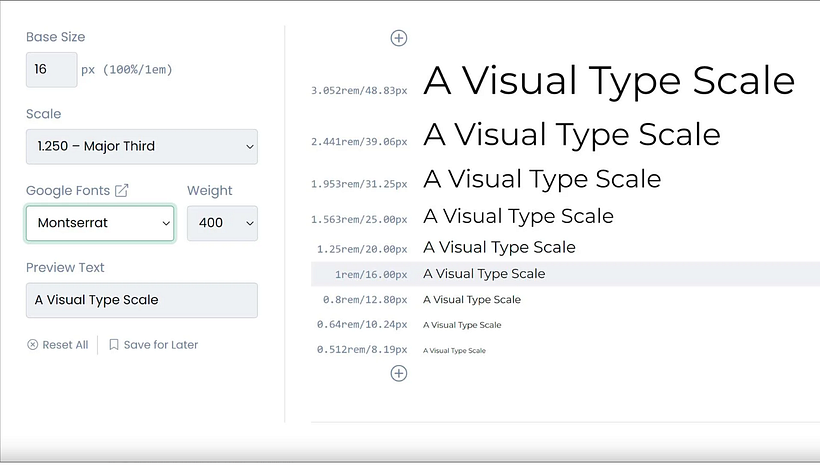Screen dimensions: 820x465
Task: Open Google Fonts external link icon
Action: click(122, 190)
